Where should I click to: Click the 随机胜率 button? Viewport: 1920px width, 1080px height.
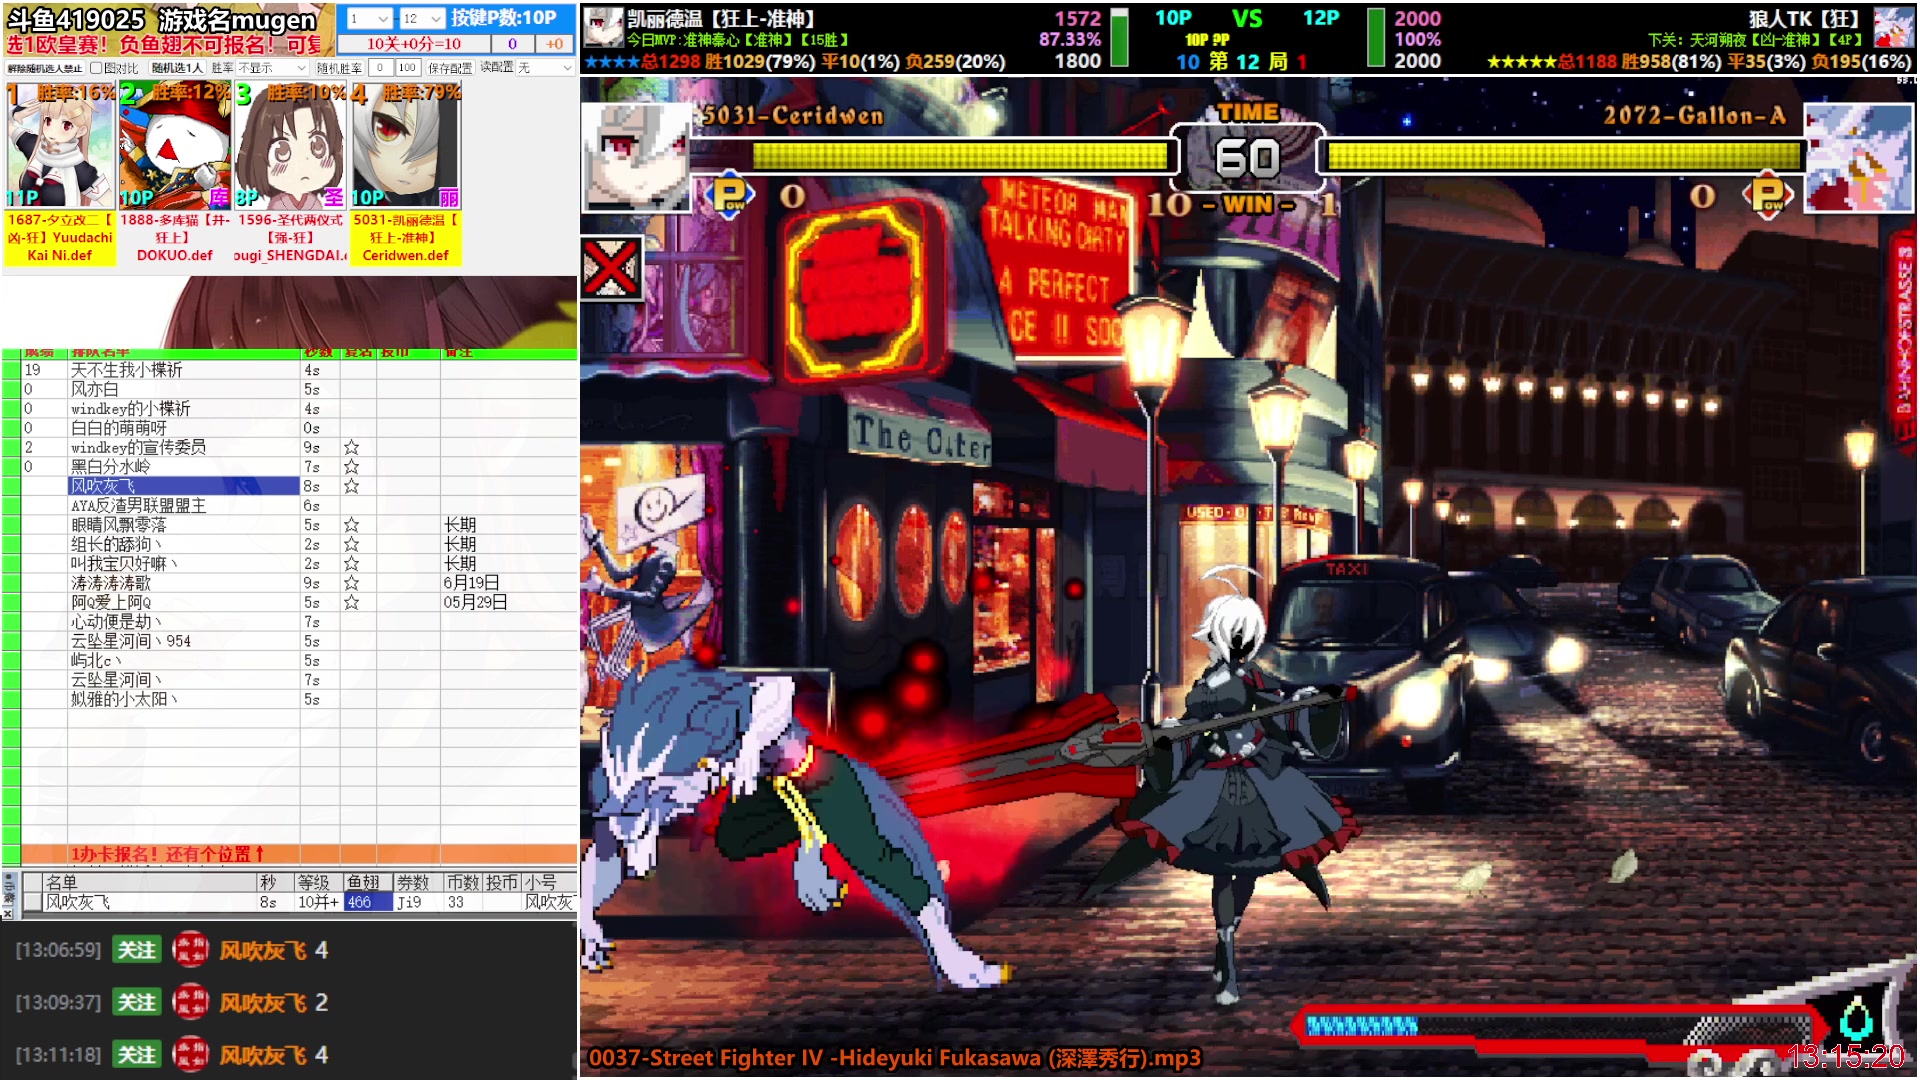[x=339, y=68]
